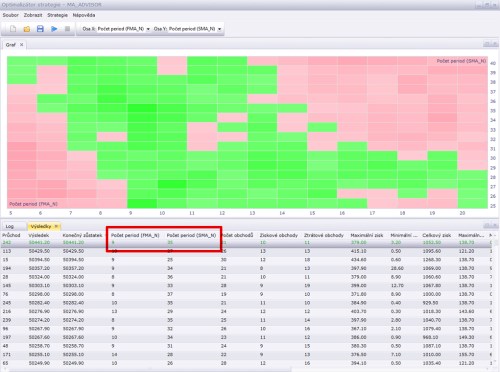Select result row with Průchod 239
The height and width of the screenshot is (372, 500).
(x=247, y=320)
